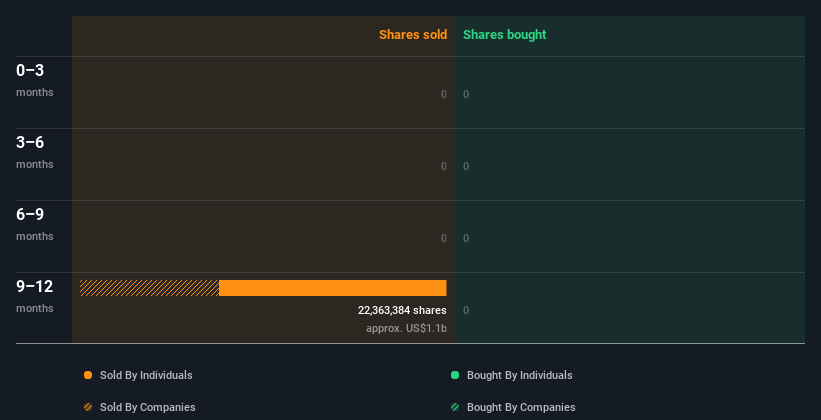Click the approx. US$1.1b value text
The height and width of the screenshot is (420, 821).
coord(406,328)
